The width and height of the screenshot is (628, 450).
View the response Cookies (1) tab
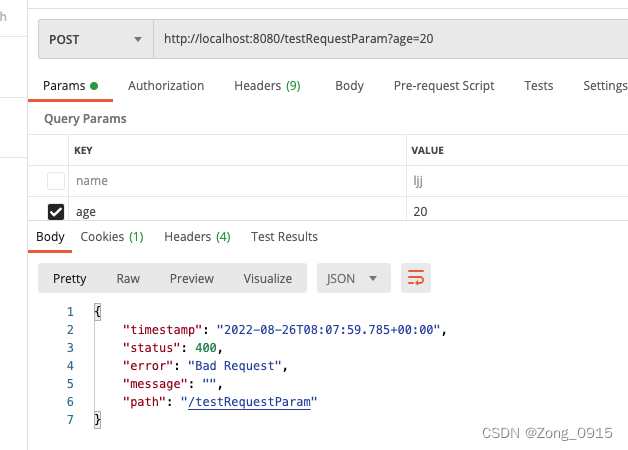click(x=112, y=237)
